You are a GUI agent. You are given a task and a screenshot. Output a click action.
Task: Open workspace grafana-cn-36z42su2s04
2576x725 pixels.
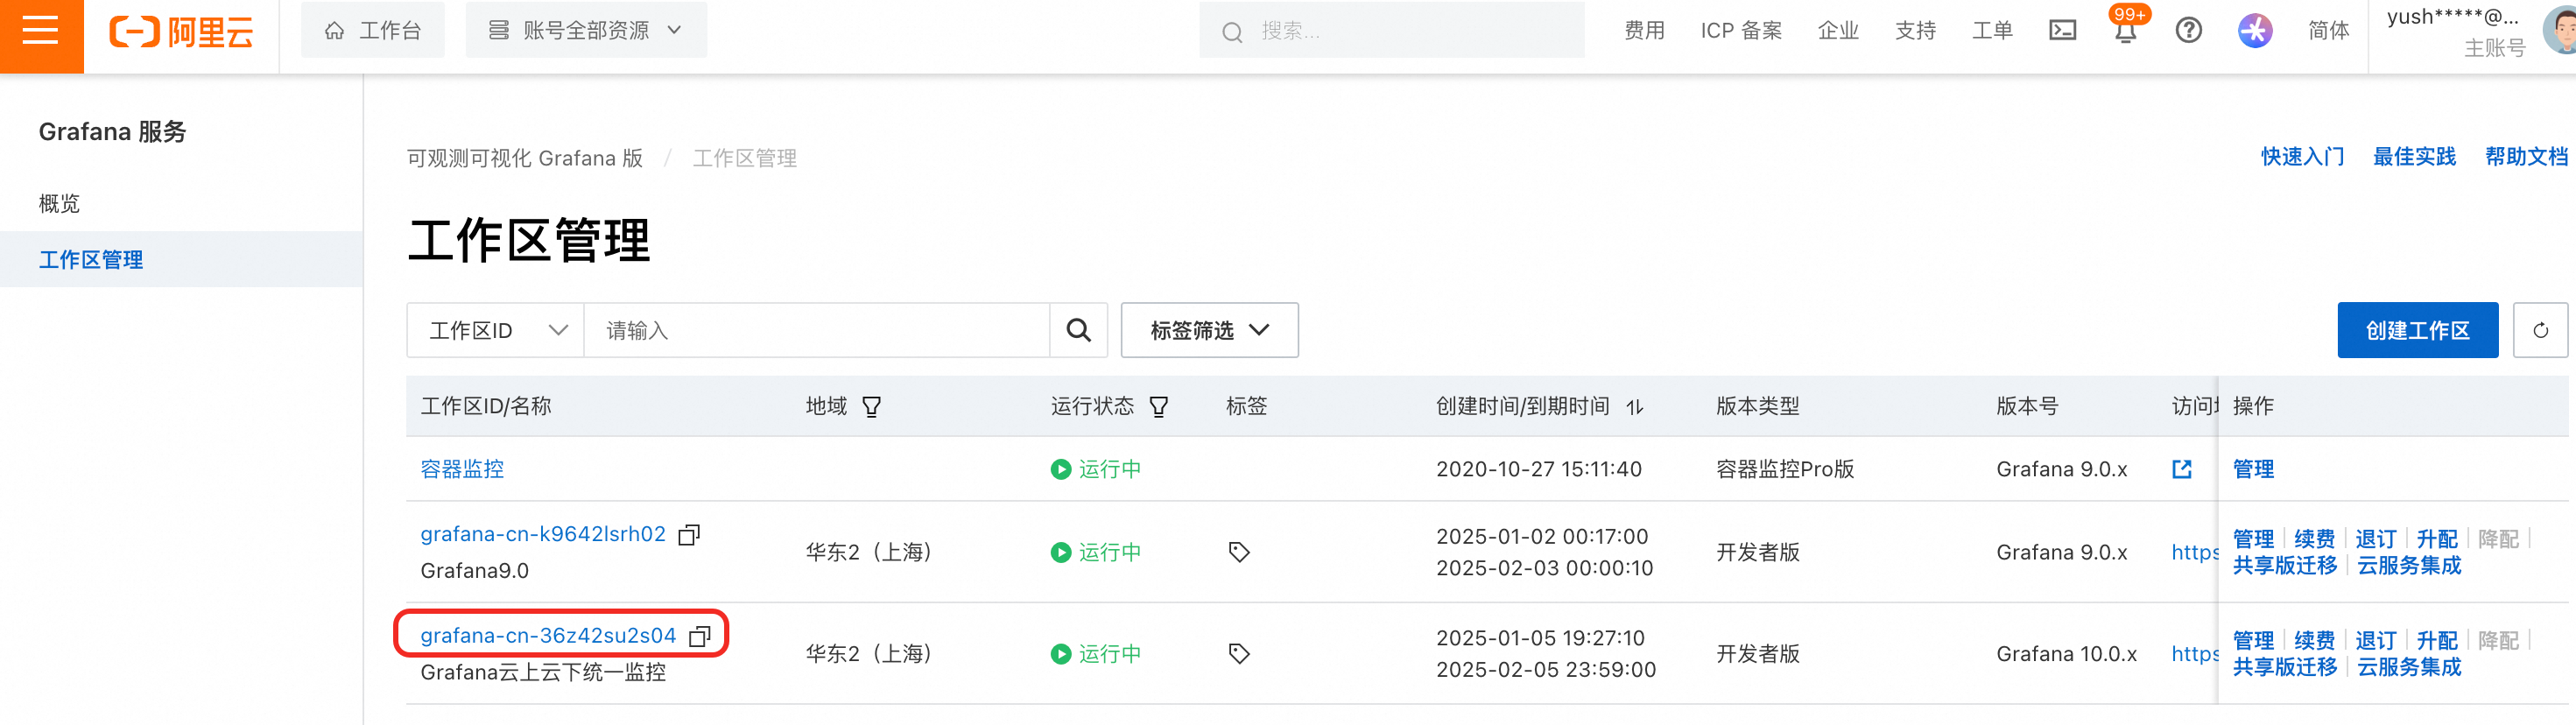point(548,636)
